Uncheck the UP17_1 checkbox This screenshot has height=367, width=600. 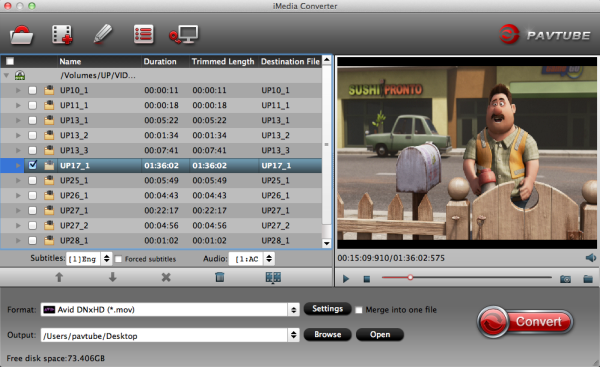pyautogui.click(x=33, y=165)
